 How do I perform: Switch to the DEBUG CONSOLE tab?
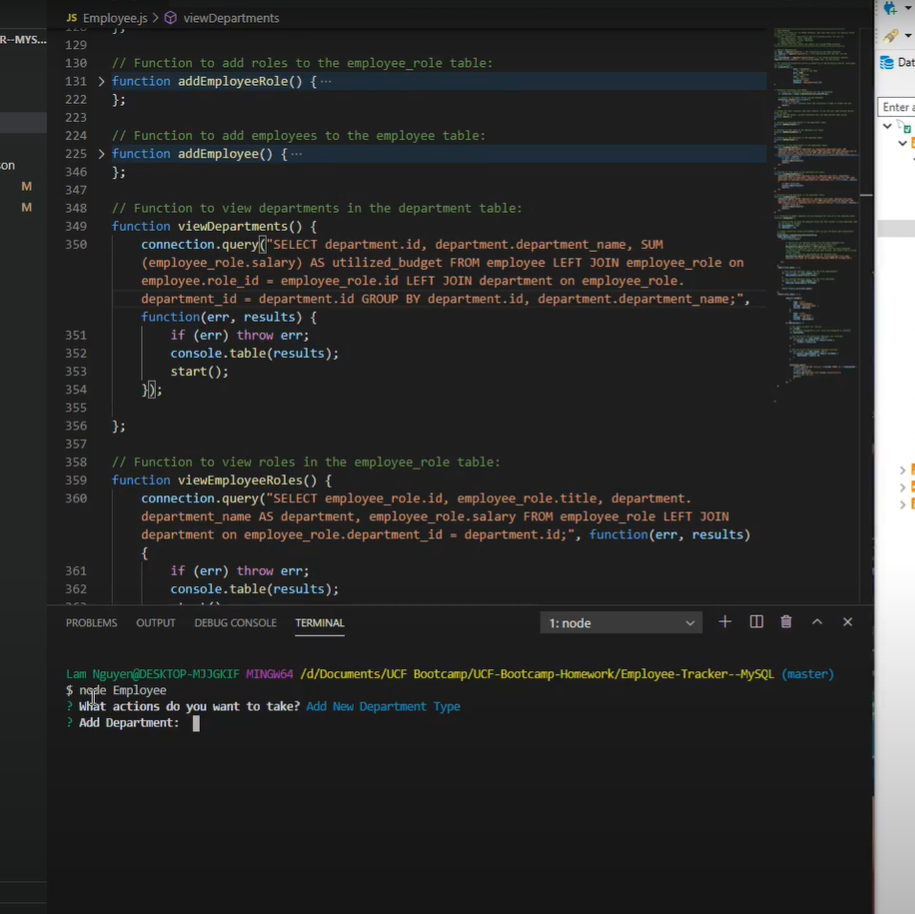point(235,623)
